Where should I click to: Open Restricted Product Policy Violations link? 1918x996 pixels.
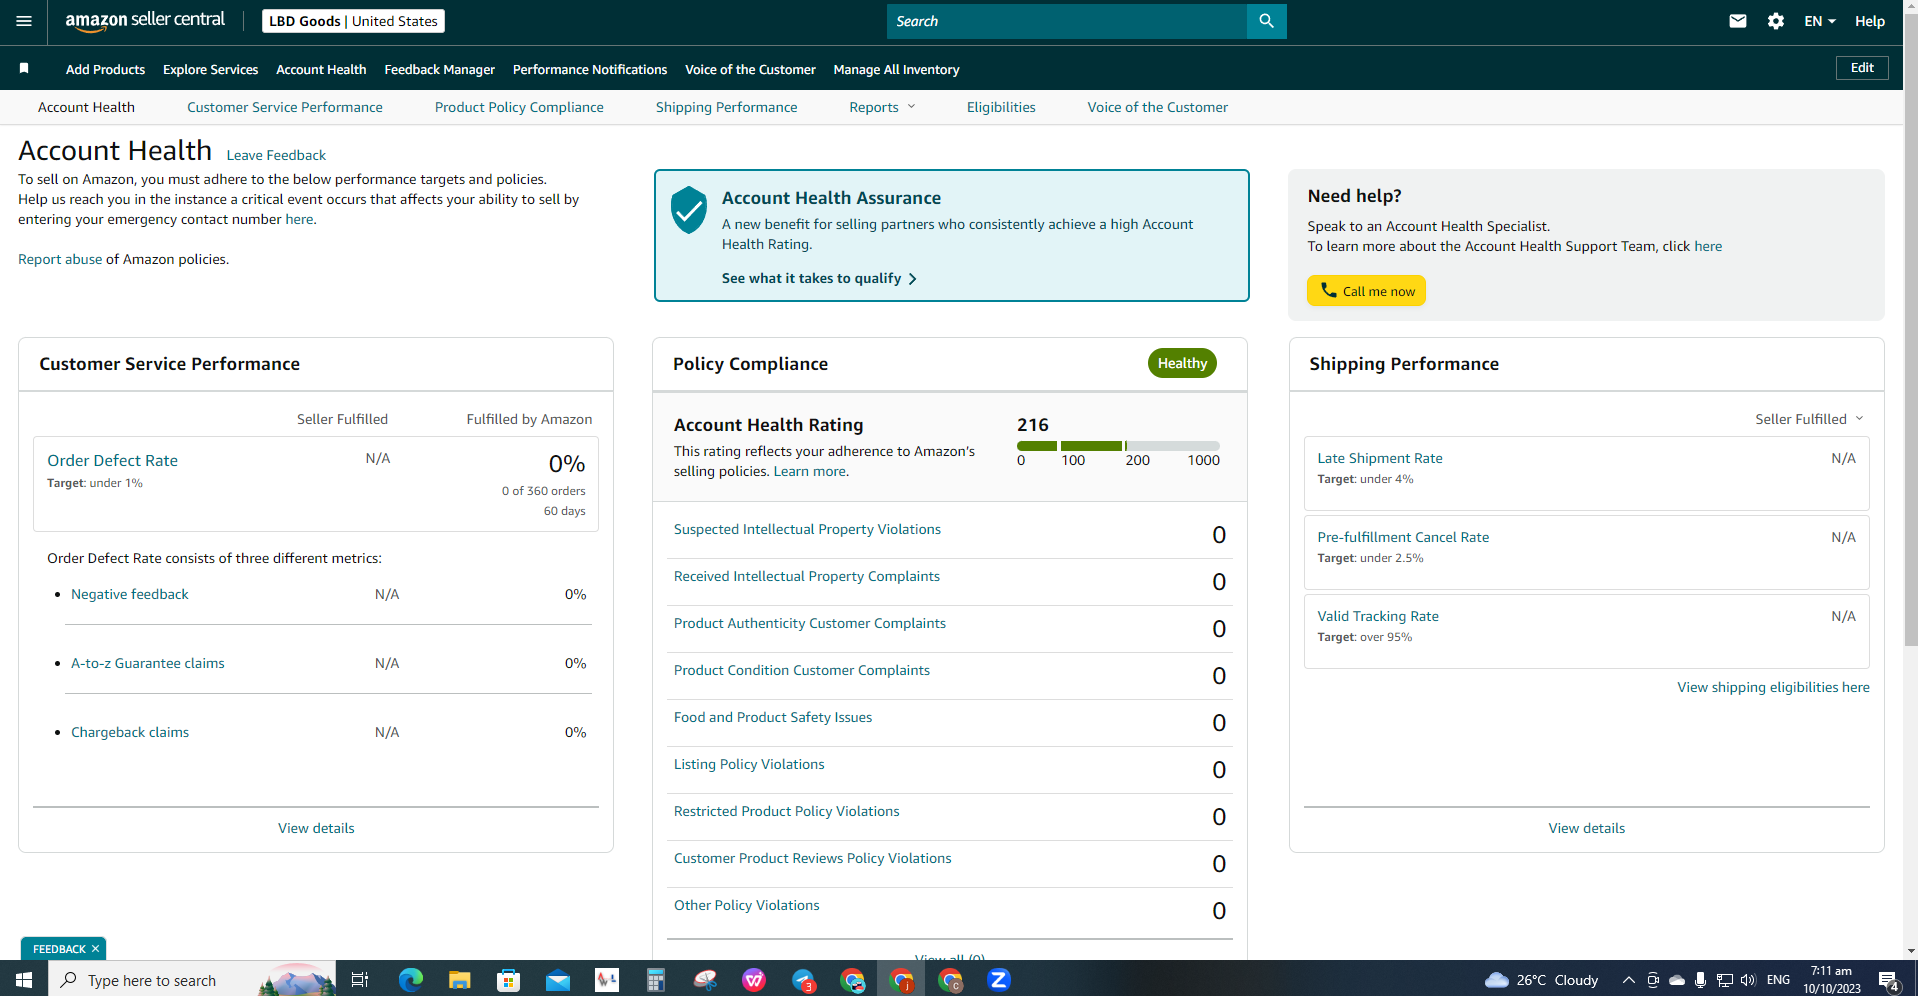[787, 811]
